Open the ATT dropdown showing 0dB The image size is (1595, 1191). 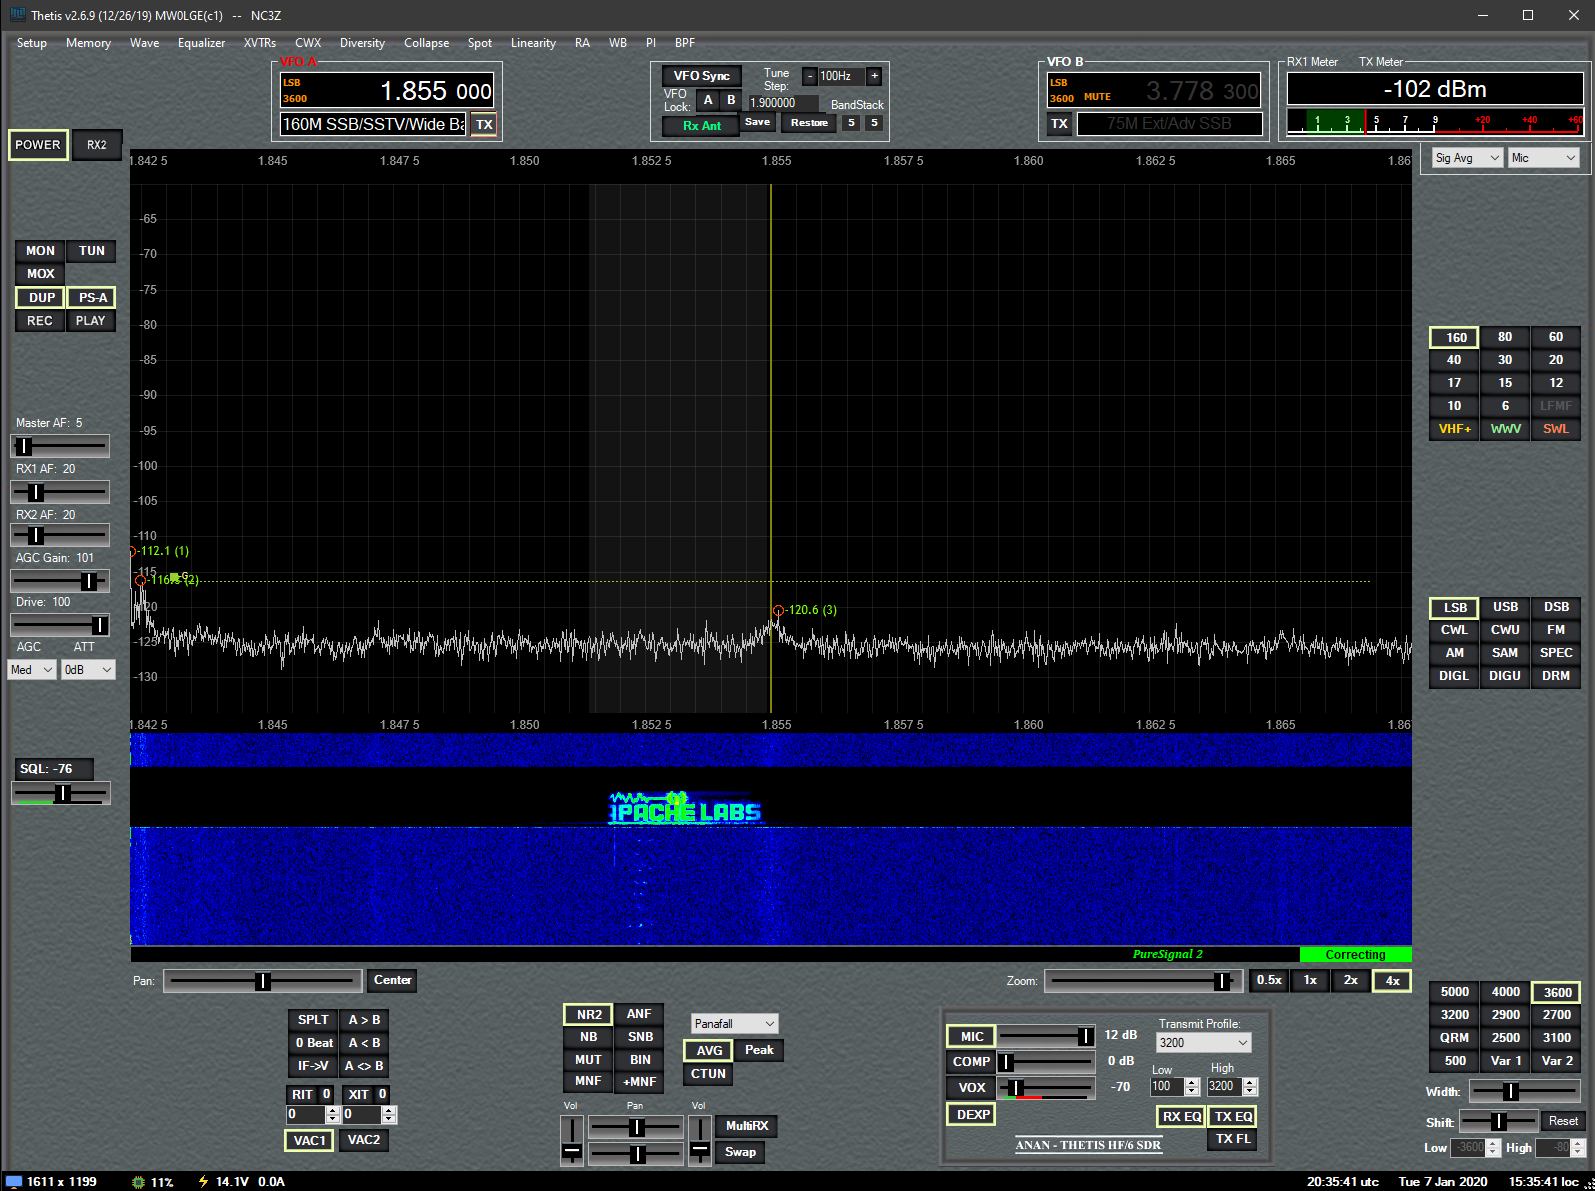88,670
